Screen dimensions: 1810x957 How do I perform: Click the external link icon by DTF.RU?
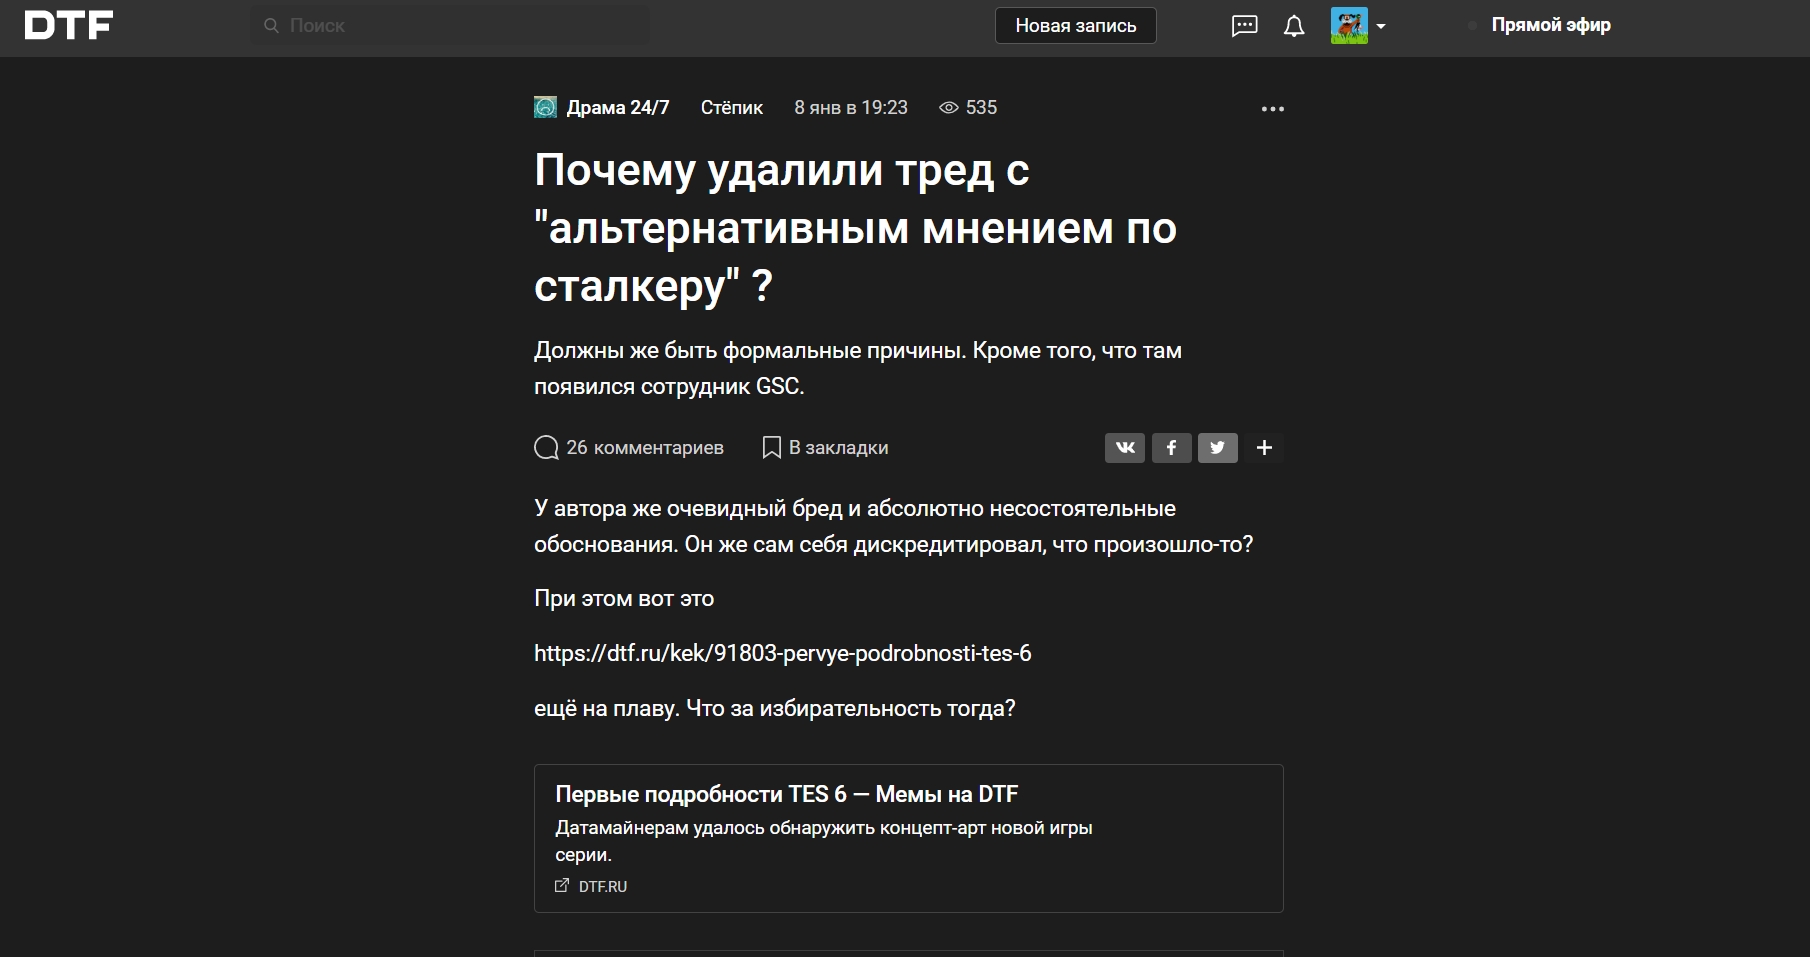click(562, 886)
